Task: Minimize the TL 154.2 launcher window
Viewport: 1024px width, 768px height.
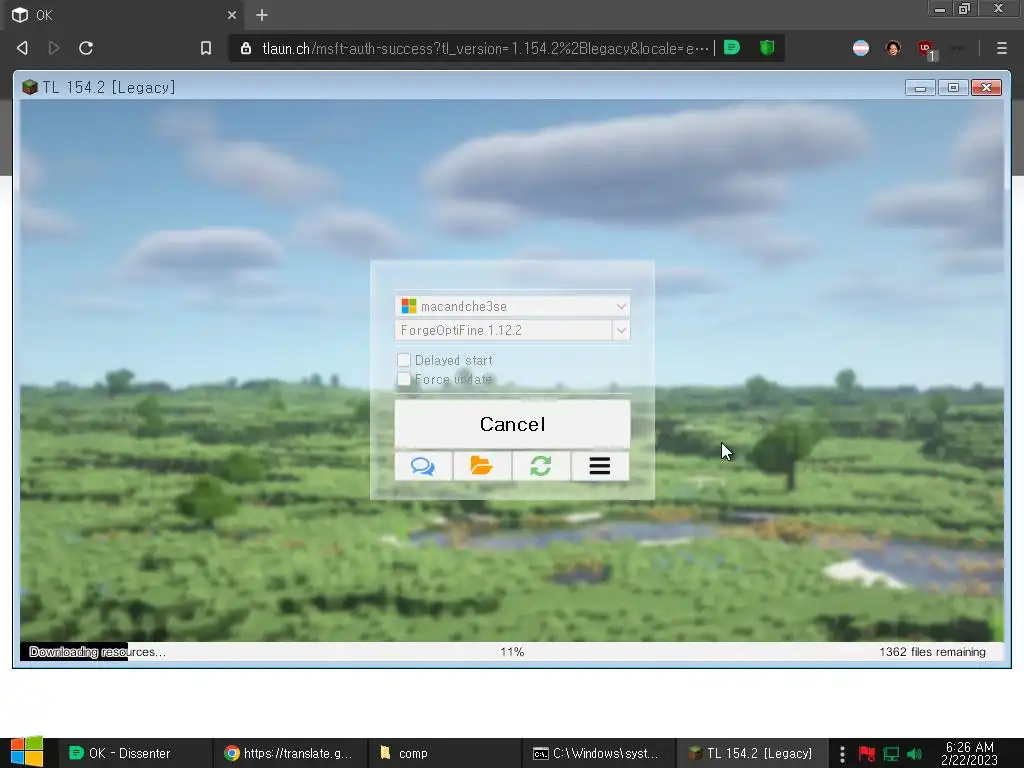Action: tap(920, 88)
